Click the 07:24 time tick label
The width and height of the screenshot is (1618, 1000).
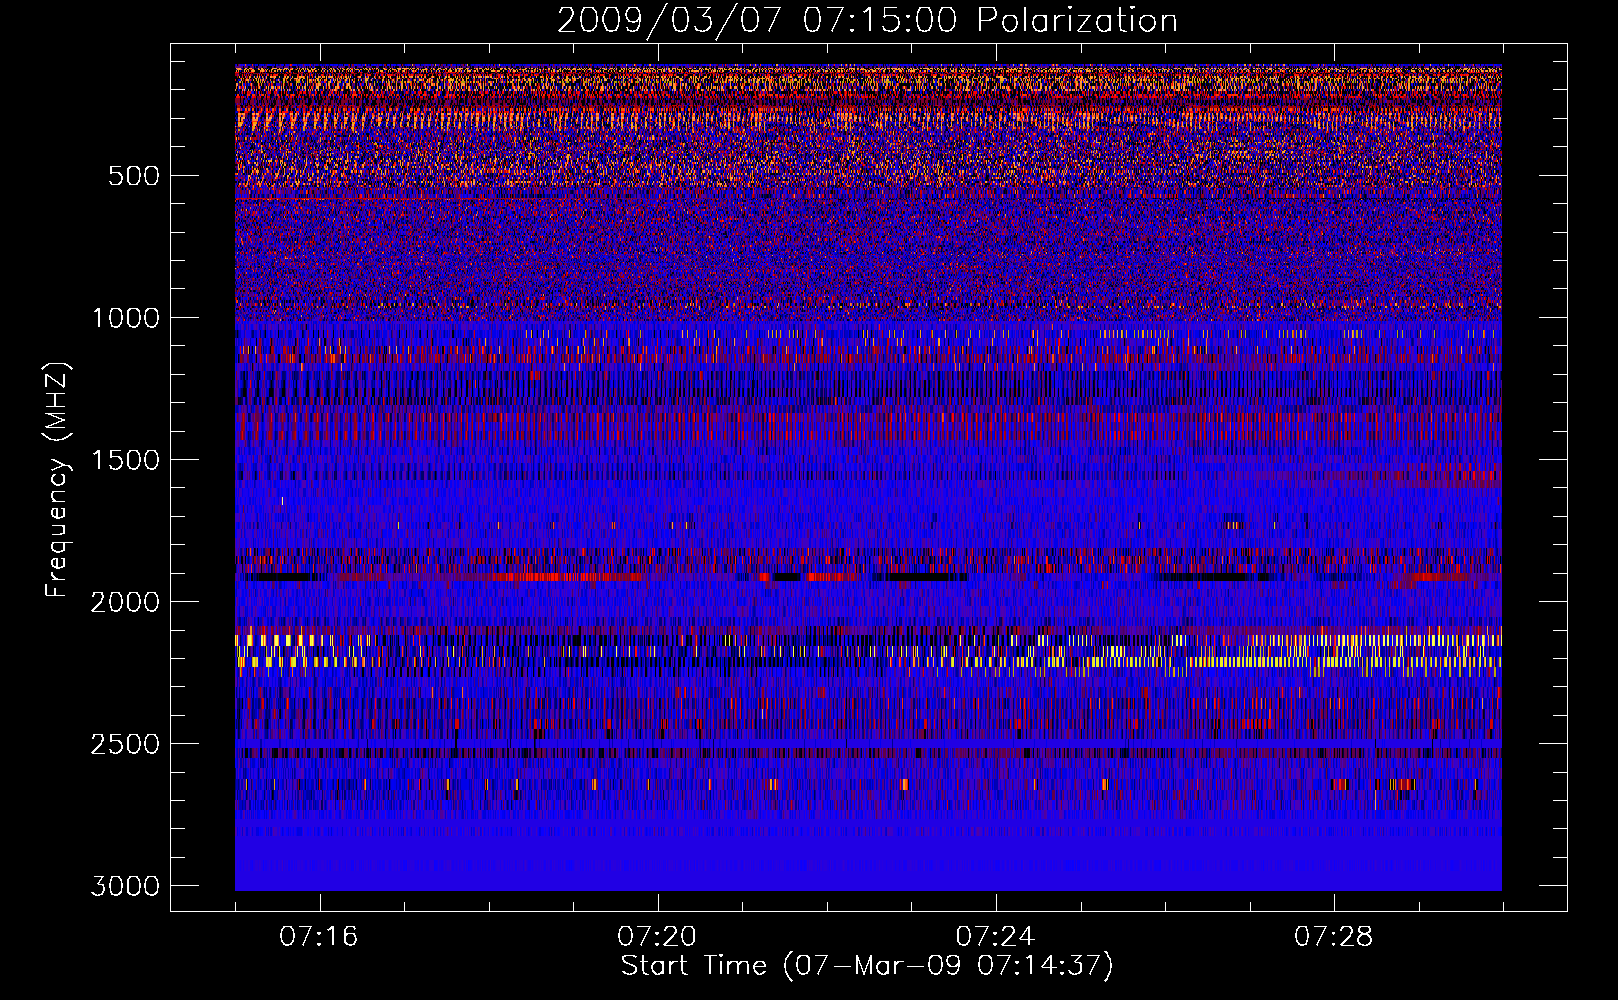[995, 937]
